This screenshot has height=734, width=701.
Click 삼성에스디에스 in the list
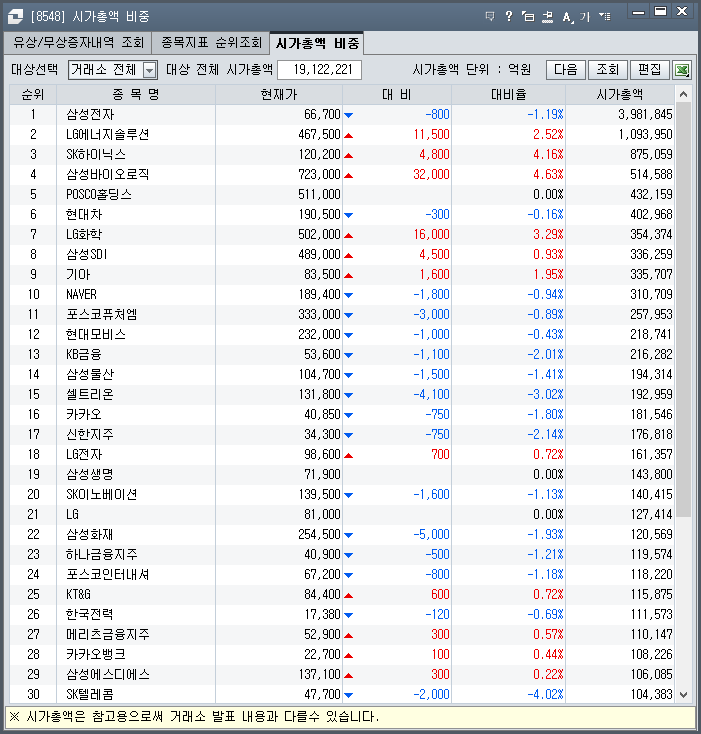pos(108,675)
